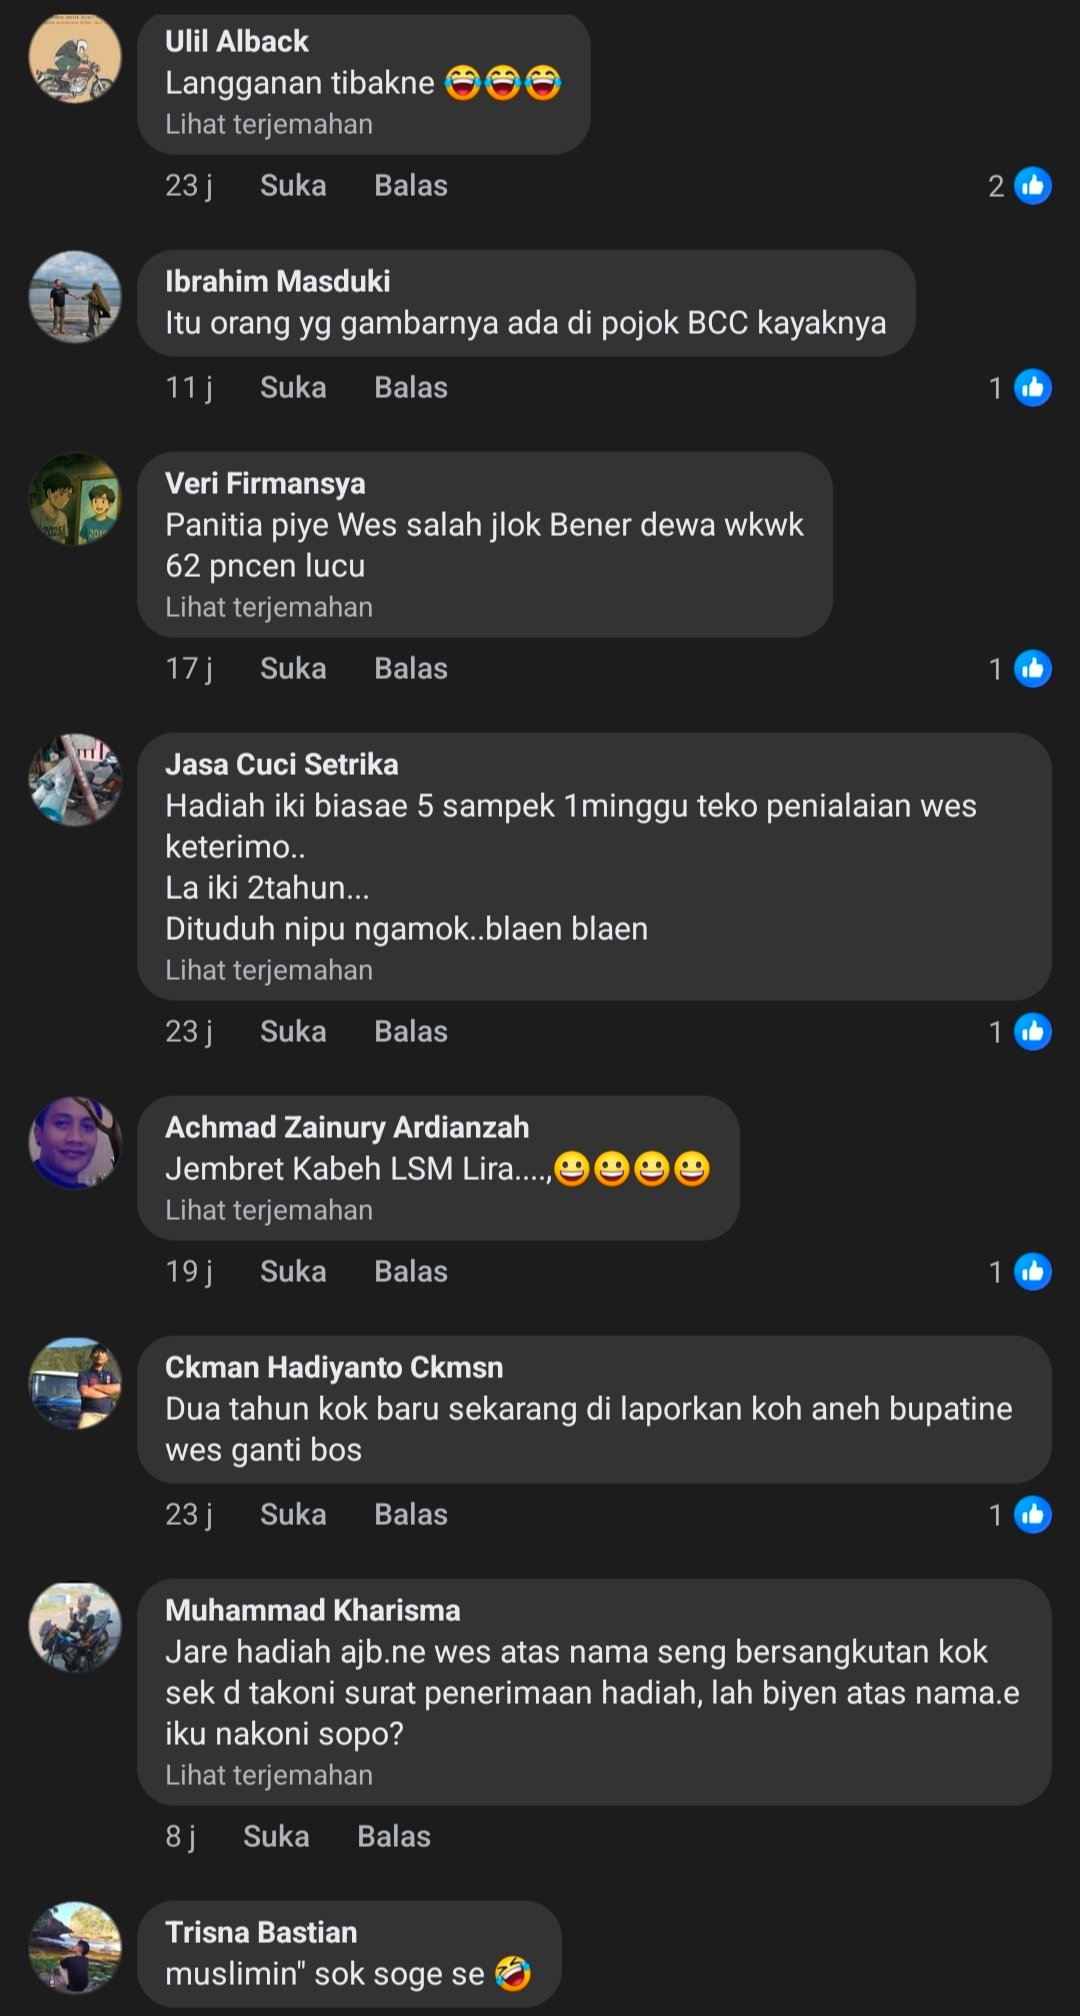The image size is (1080, 2016).
Task: Like Ulil Alback's comment using Suka
Action: coord(293,186)
